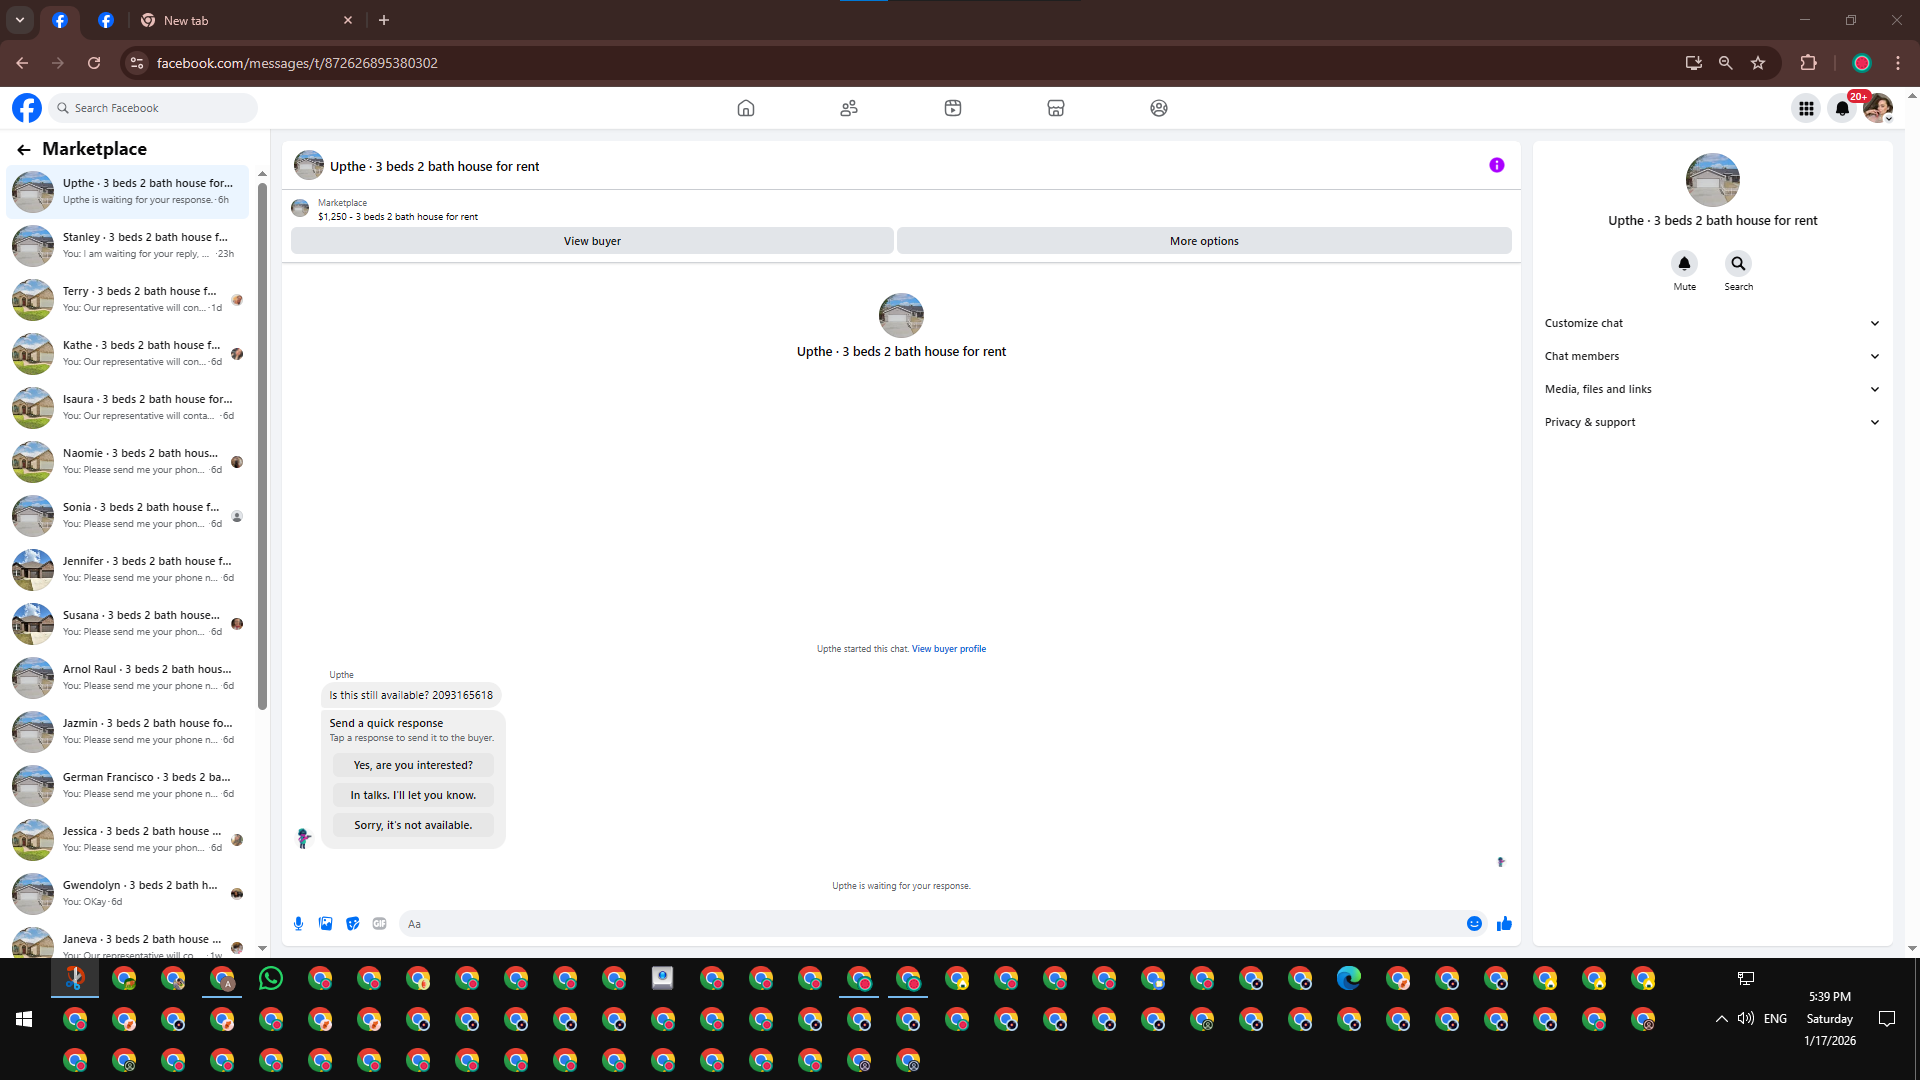Click the voice clip microphone icon
Image resolution: width=1920 pixels, height=1080 pixels.
(298, 924)
